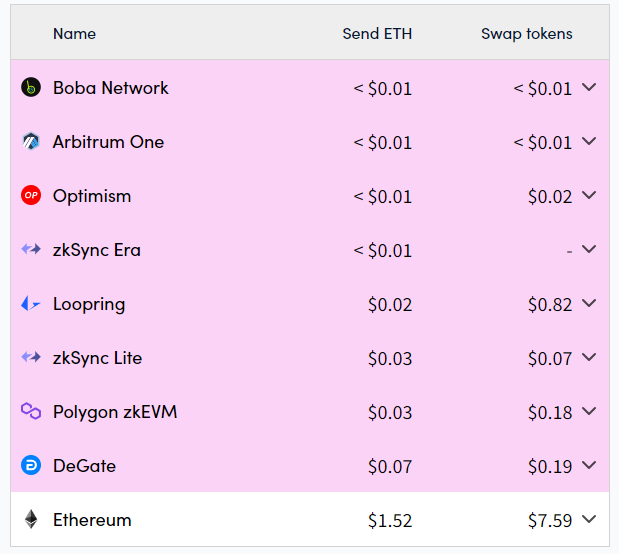The height and width of the screenshot is (554, 619).
Task: Open the Polygon zkEVM name link
Action: click(x=115, y=412)
